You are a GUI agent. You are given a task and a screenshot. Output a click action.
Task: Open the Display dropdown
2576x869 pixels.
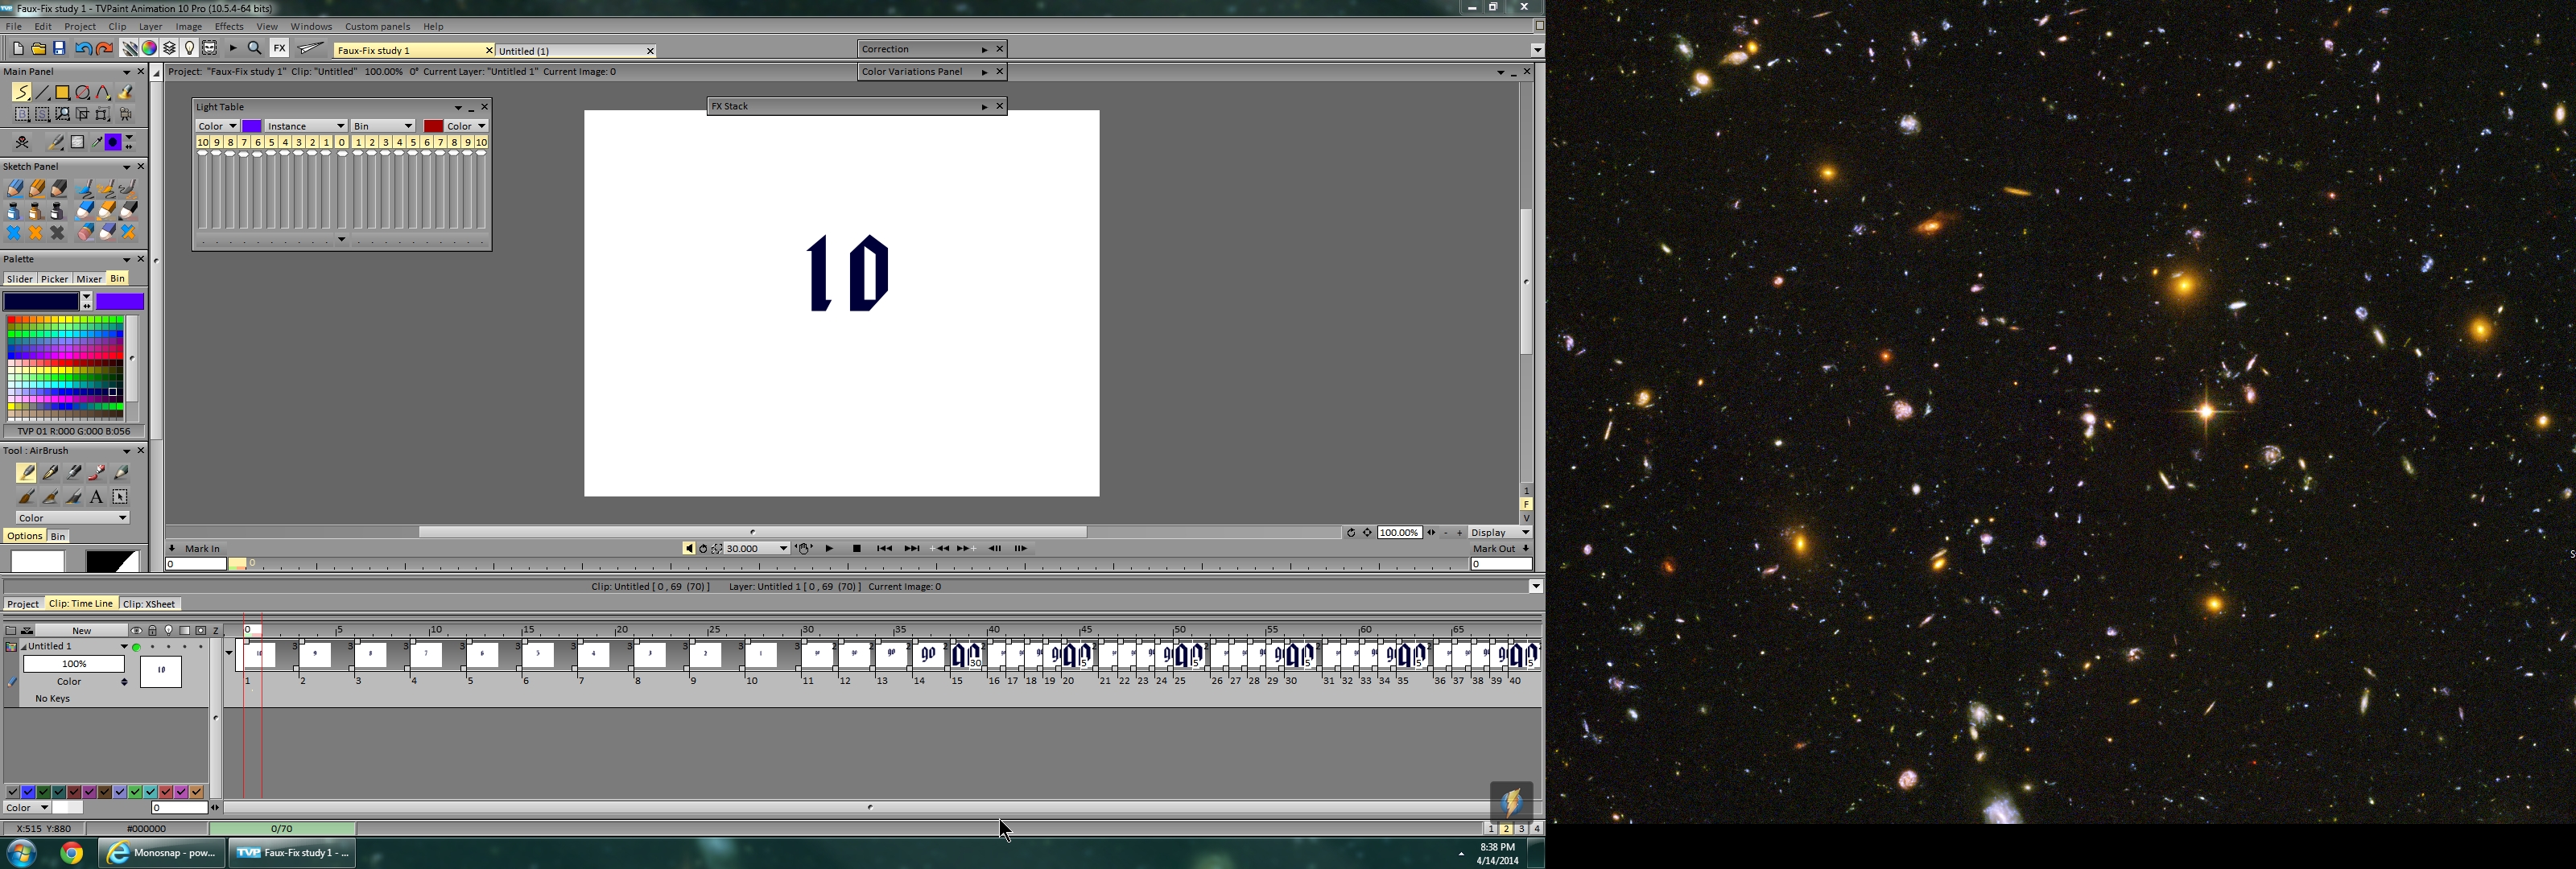[x=1500, y=533]
